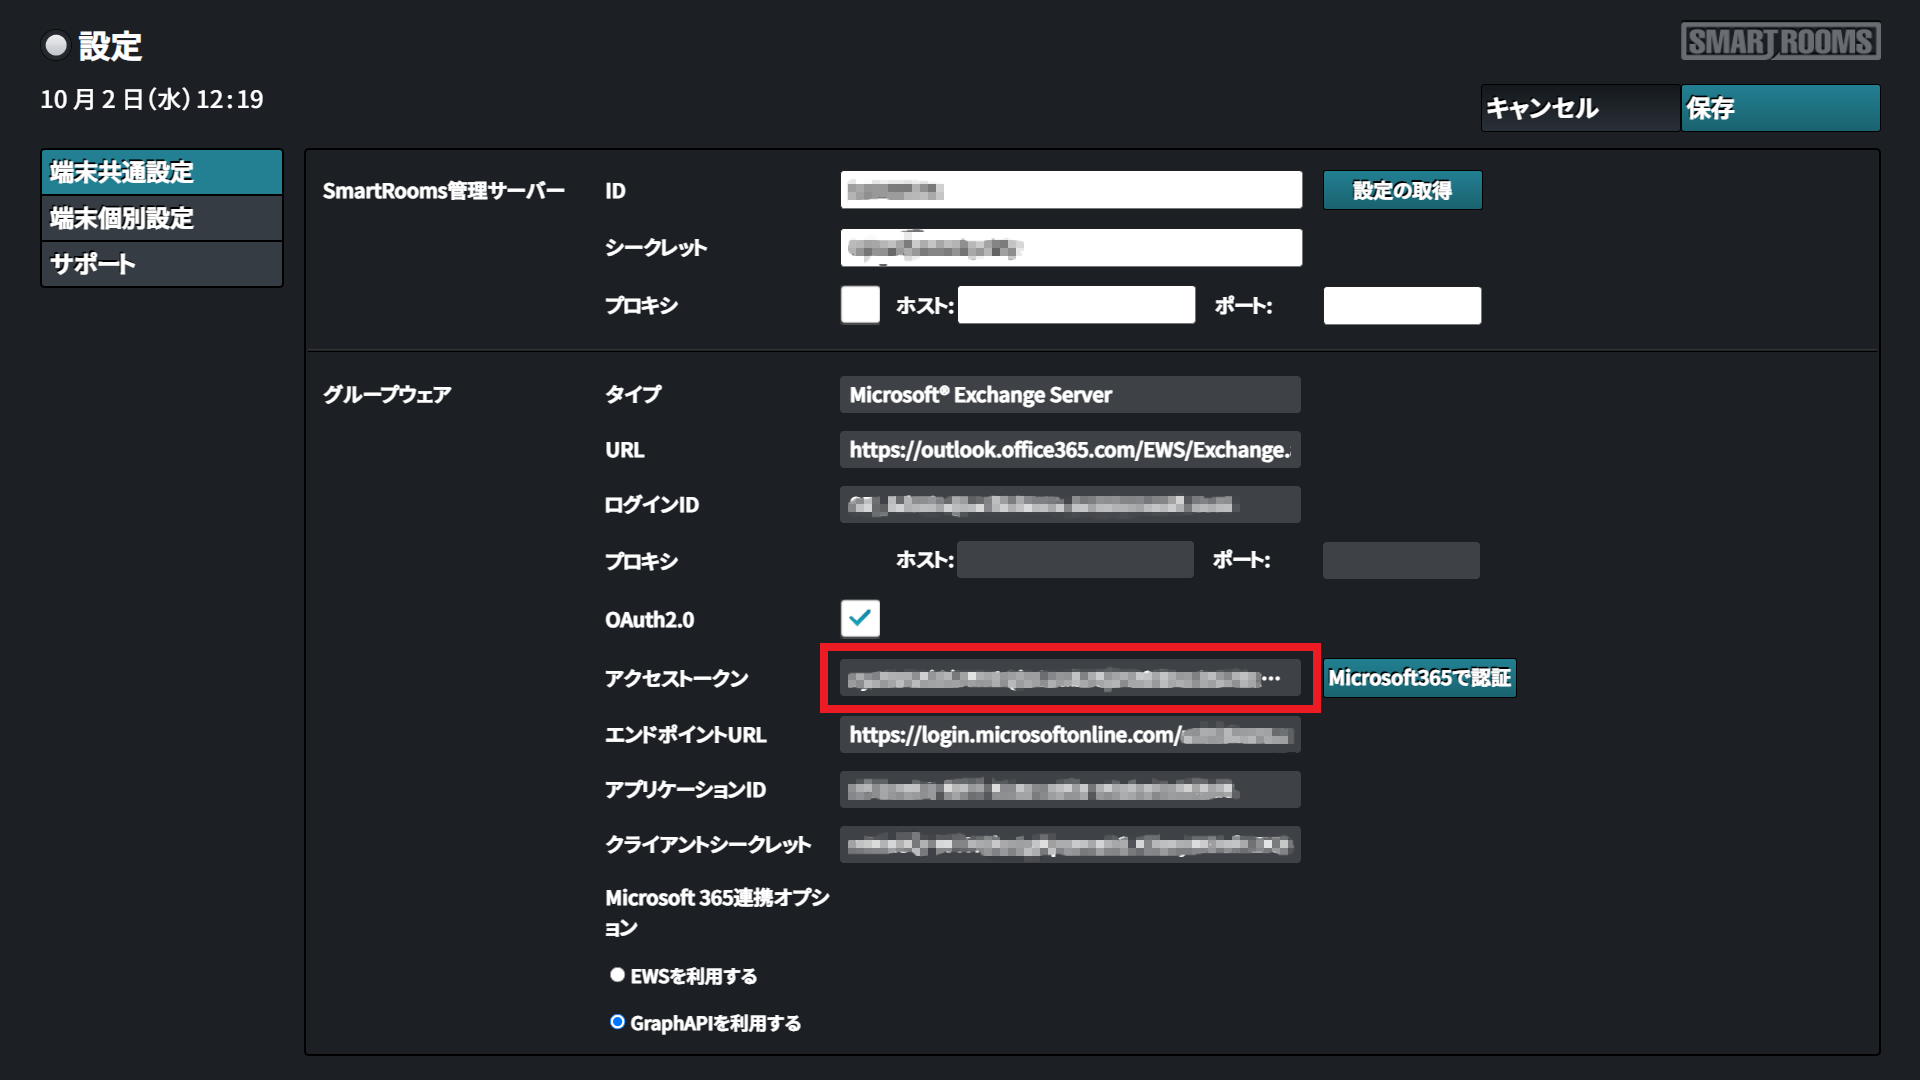Click the Microsoft365で認証 button

[x=1419, y=678]
